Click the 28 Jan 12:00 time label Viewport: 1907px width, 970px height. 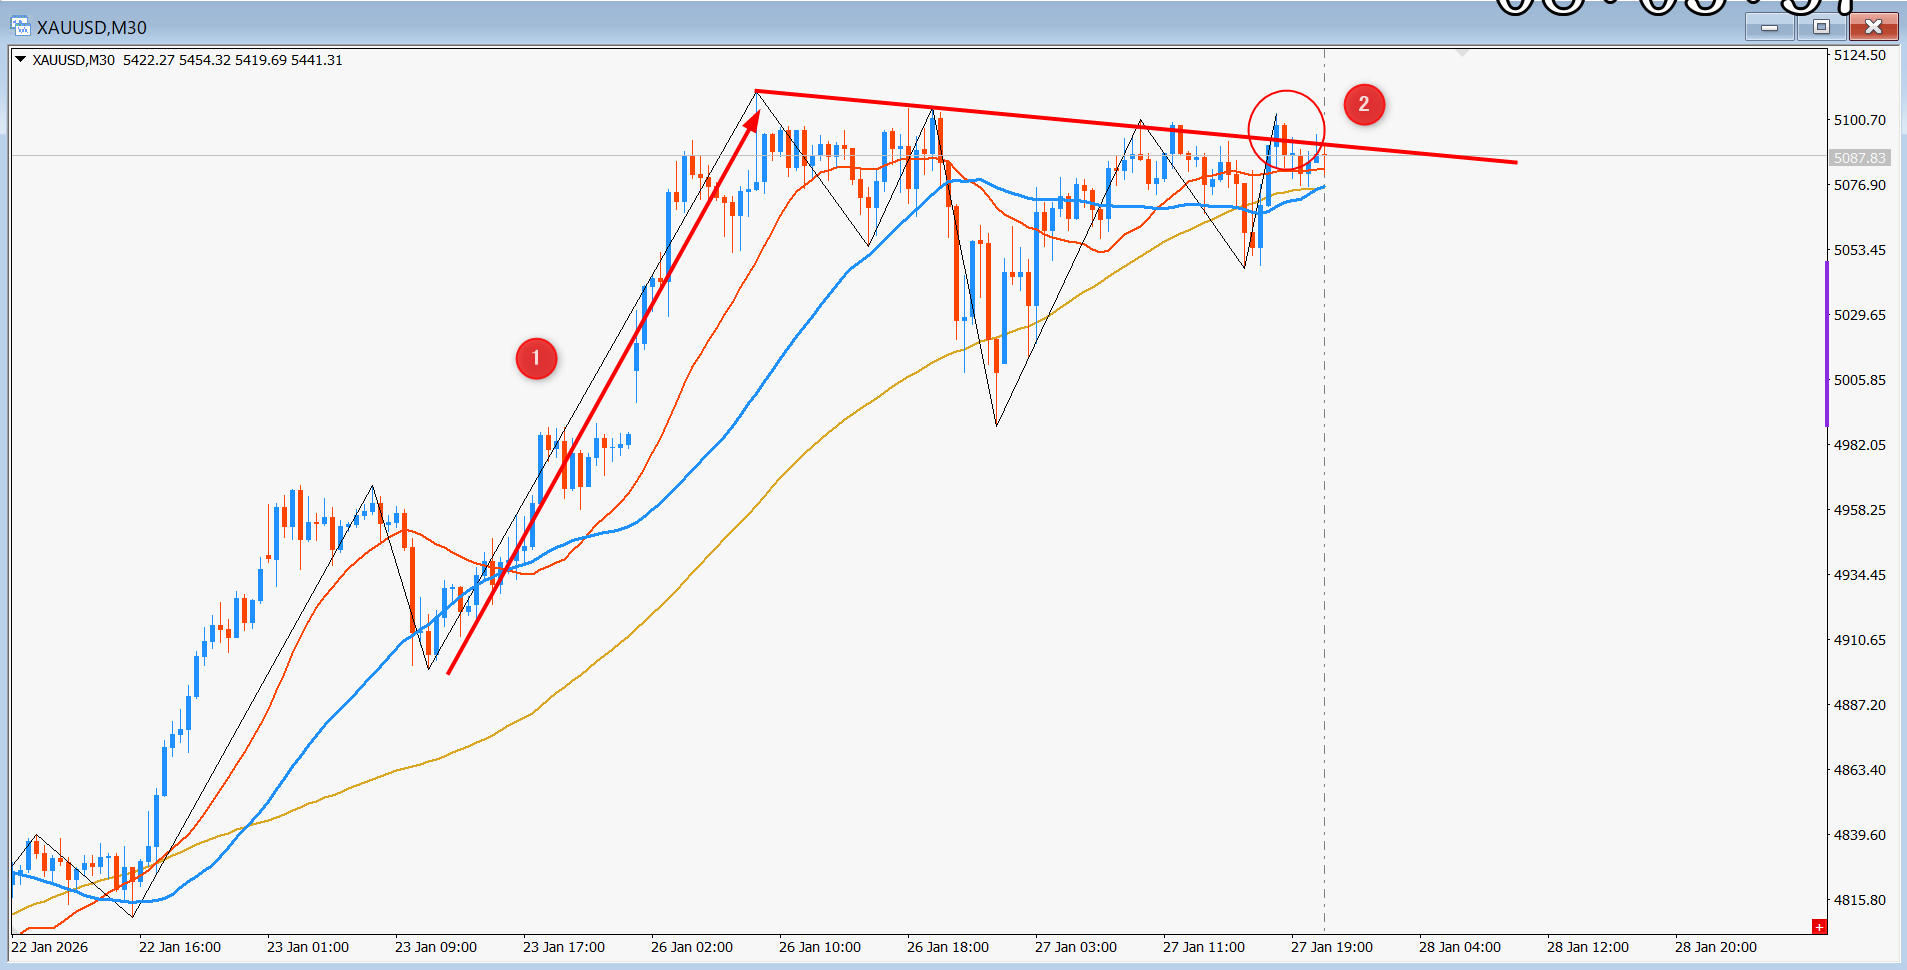1588,947
